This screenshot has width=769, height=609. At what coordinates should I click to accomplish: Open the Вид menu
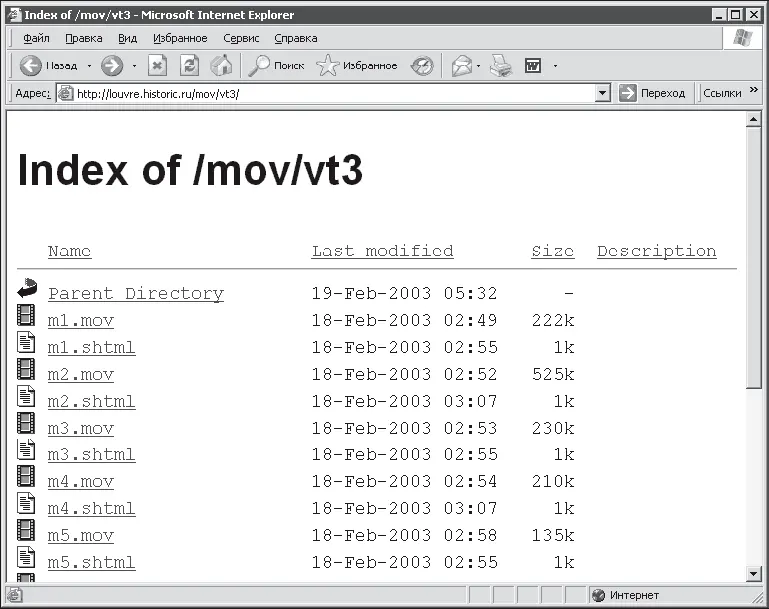pos(128,38)
